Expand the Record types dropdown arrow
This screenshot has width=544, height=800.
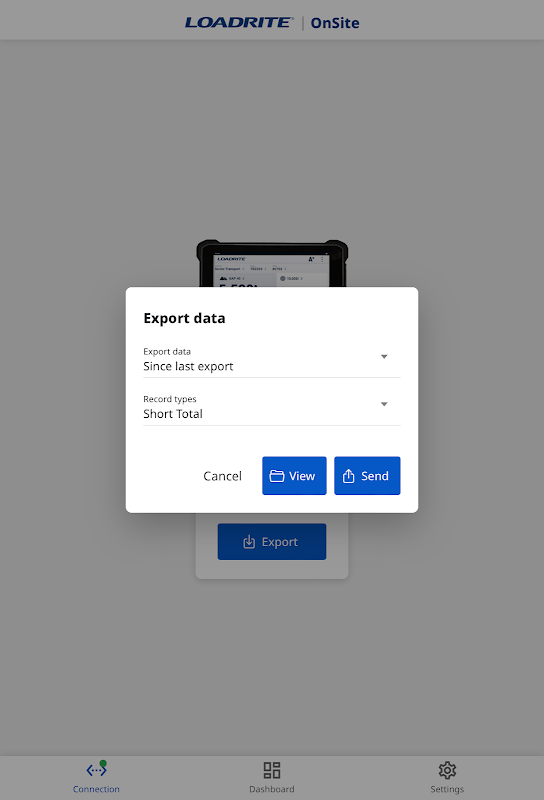pyautogui.click(x=384, y=404)
